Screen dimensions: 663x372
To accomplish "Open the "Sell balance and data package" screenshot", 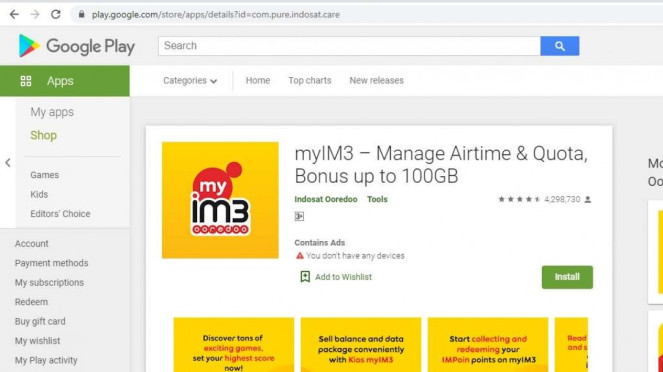I will coord(361,345).
